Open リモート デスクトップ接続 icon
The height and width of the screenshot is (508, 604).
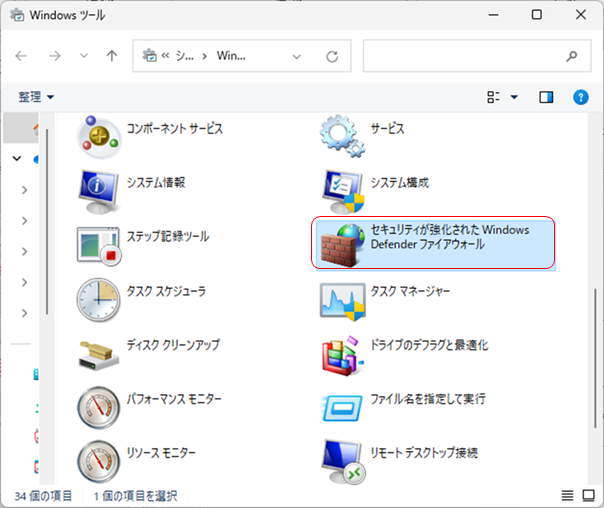[x=341, y=460]
